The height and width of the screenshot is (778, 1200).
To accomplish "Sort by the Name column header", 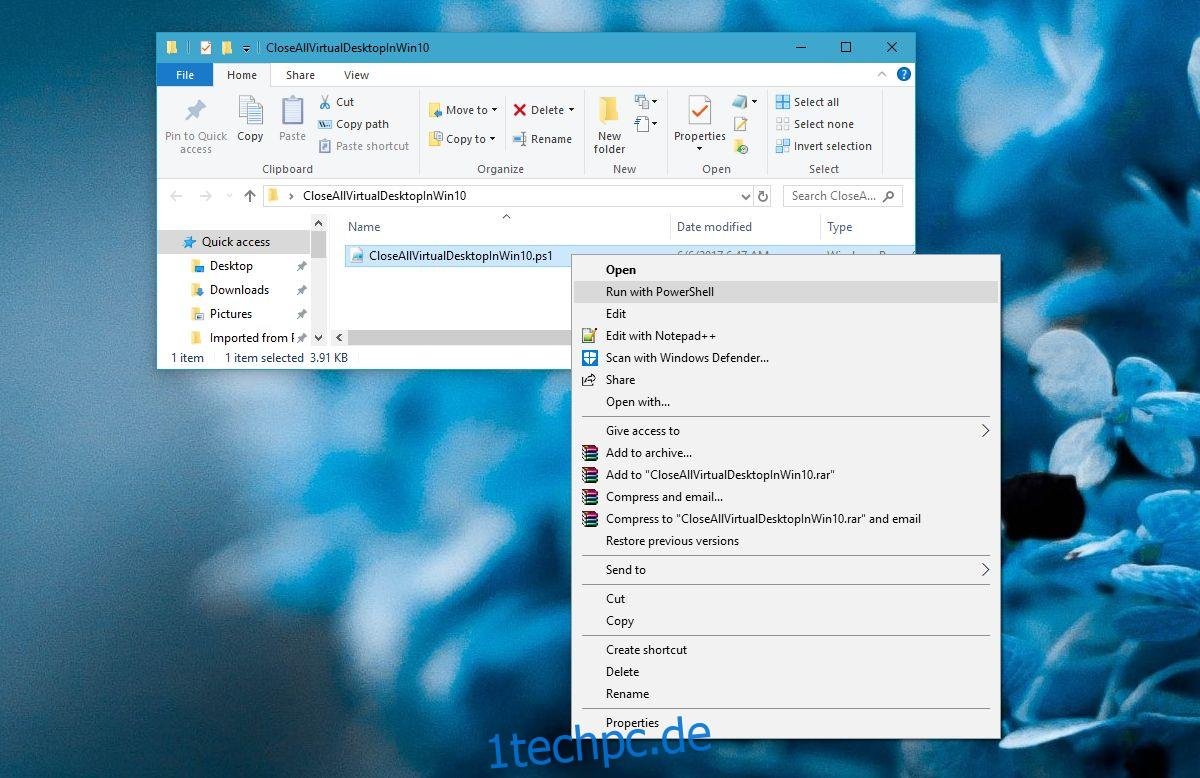I will pos(505,227).
